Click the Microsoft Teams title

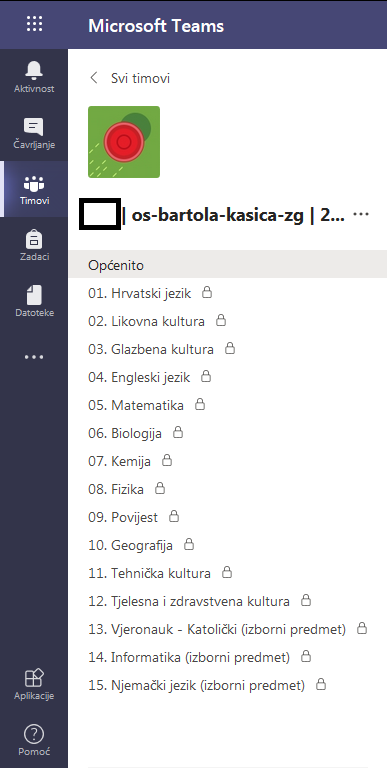[x=156, y=25]
